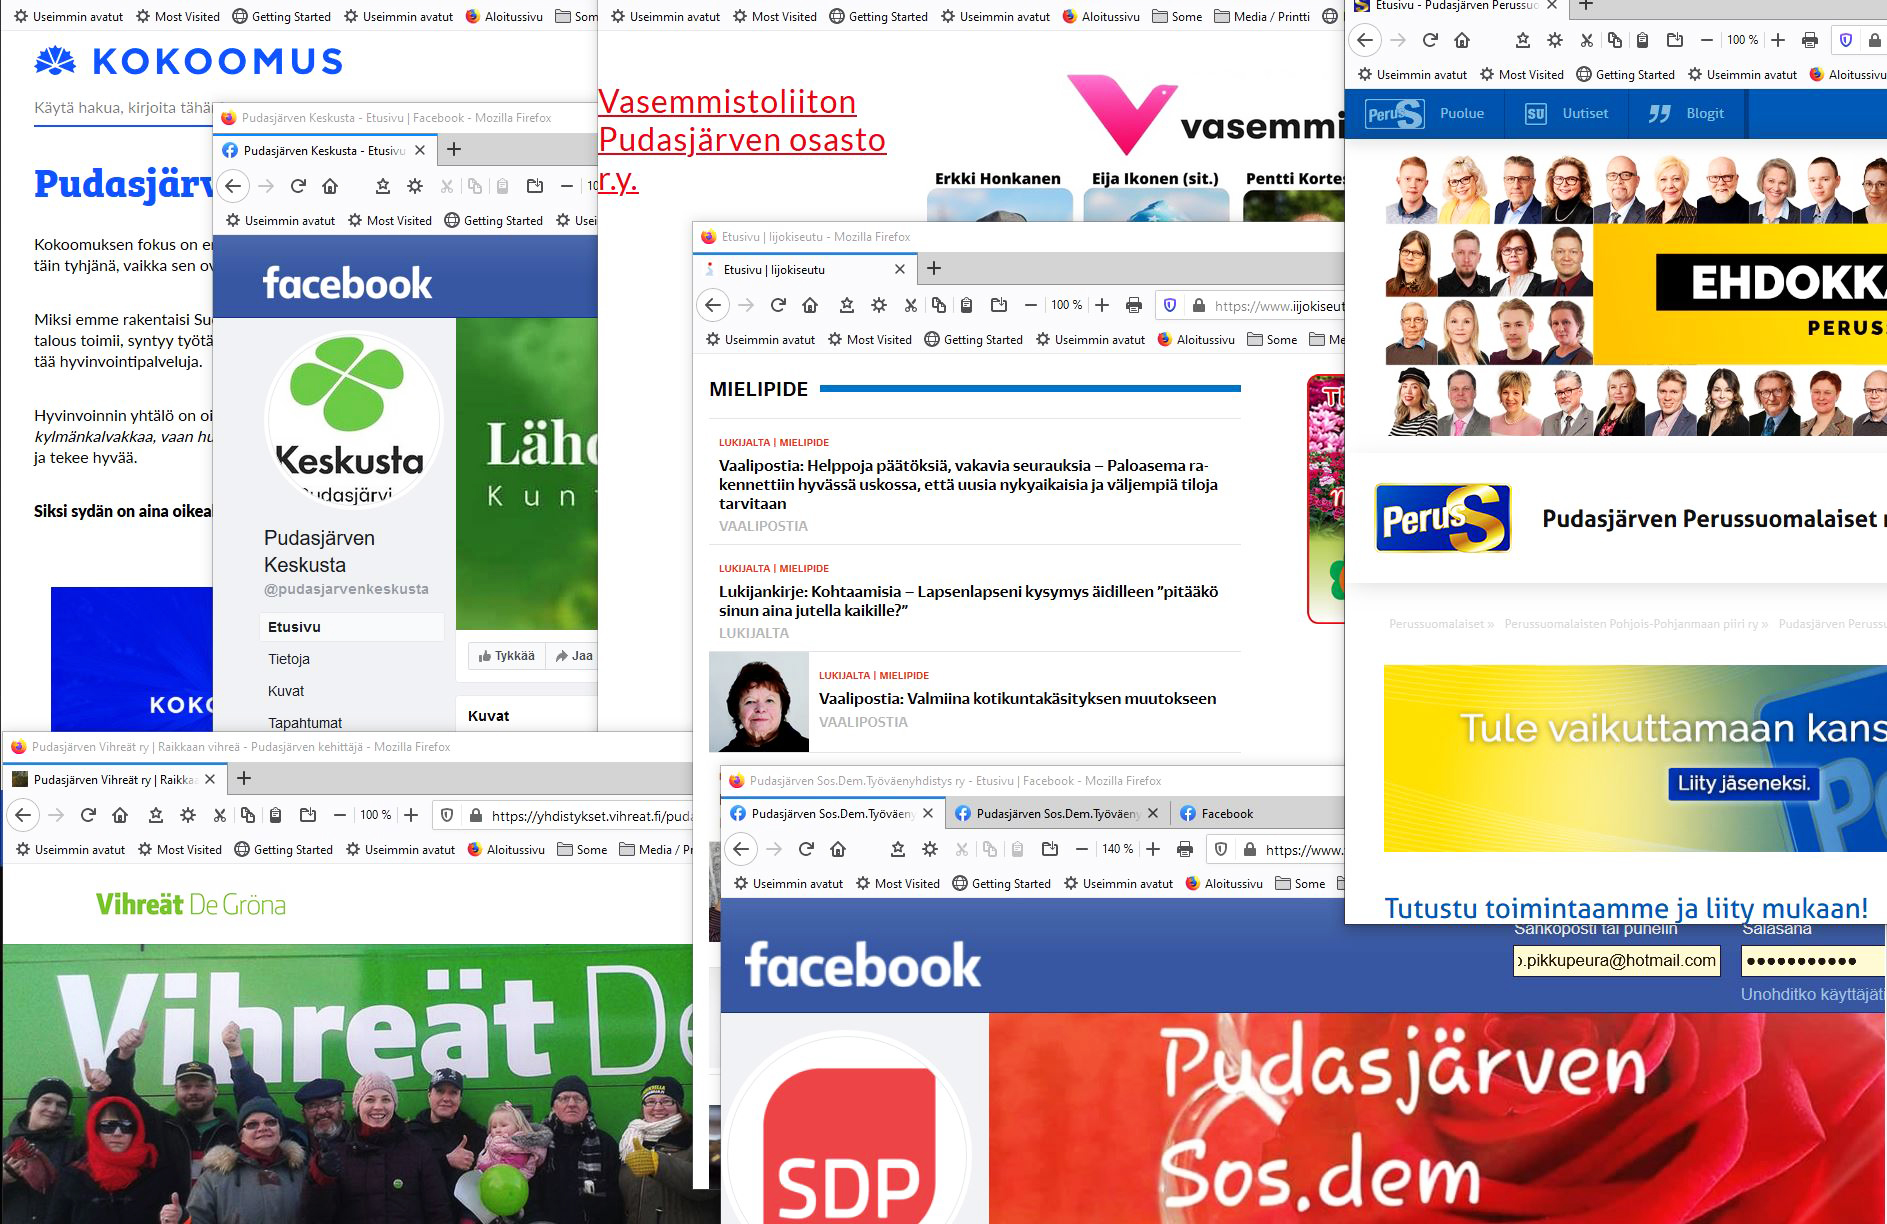Click the gear icon in the Perussuomalaiset toolbar

click(1554, 40)
